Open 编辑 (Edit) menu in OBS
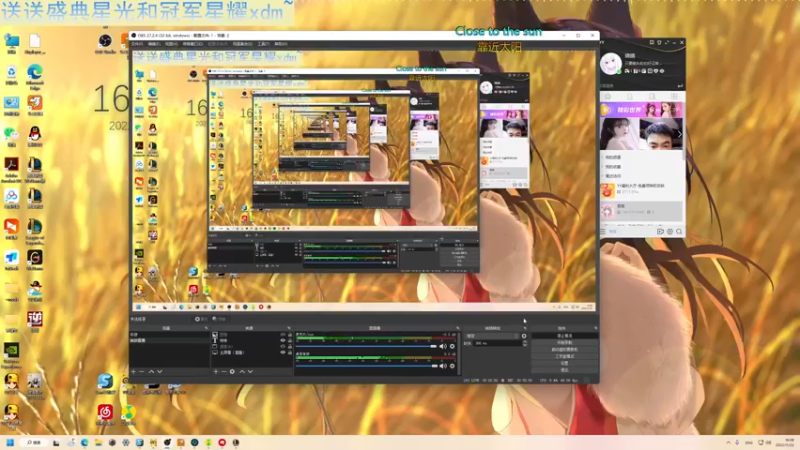The width and height of the screenshot is (800, 450). click(154, 44)
